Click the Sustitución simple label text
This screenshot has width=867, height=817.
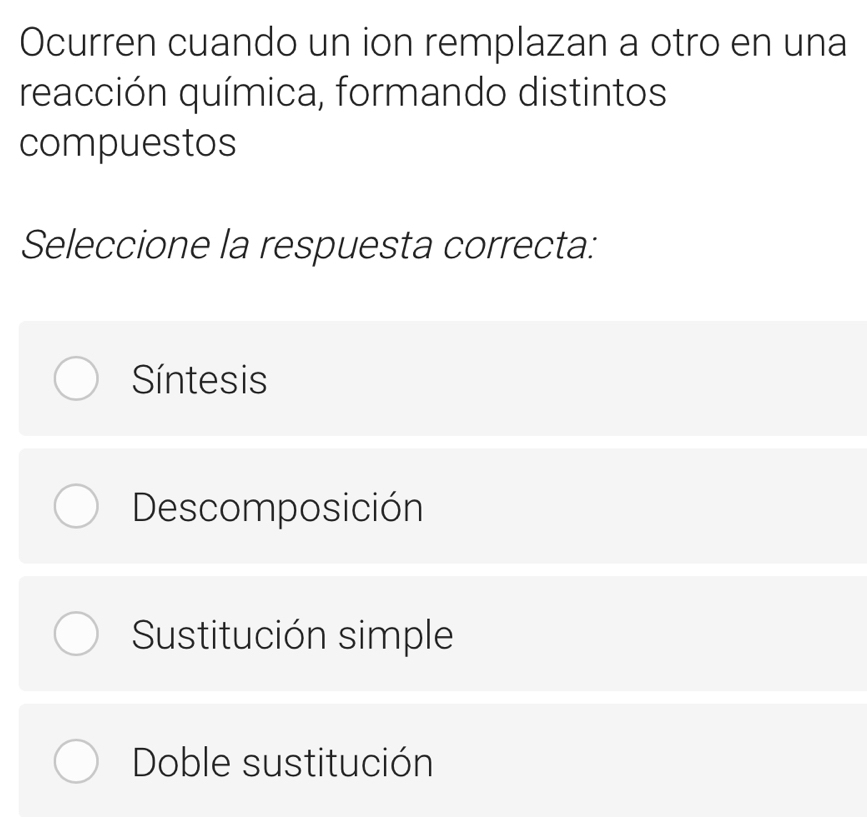coord(292,635)
